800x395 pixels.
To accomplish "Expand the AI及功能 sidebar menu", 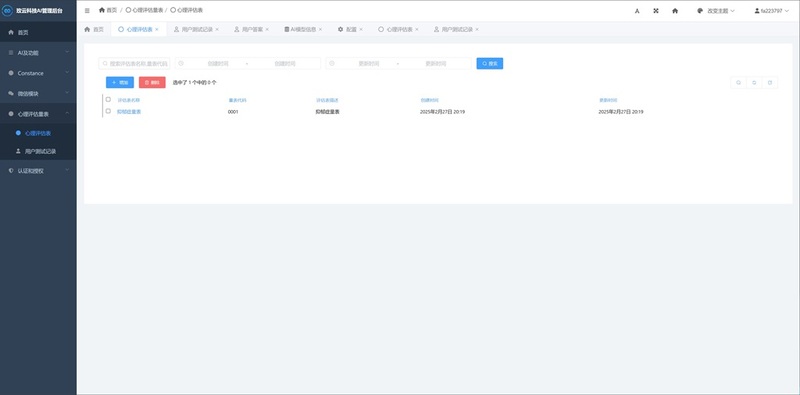I will (x=38, y=53).
